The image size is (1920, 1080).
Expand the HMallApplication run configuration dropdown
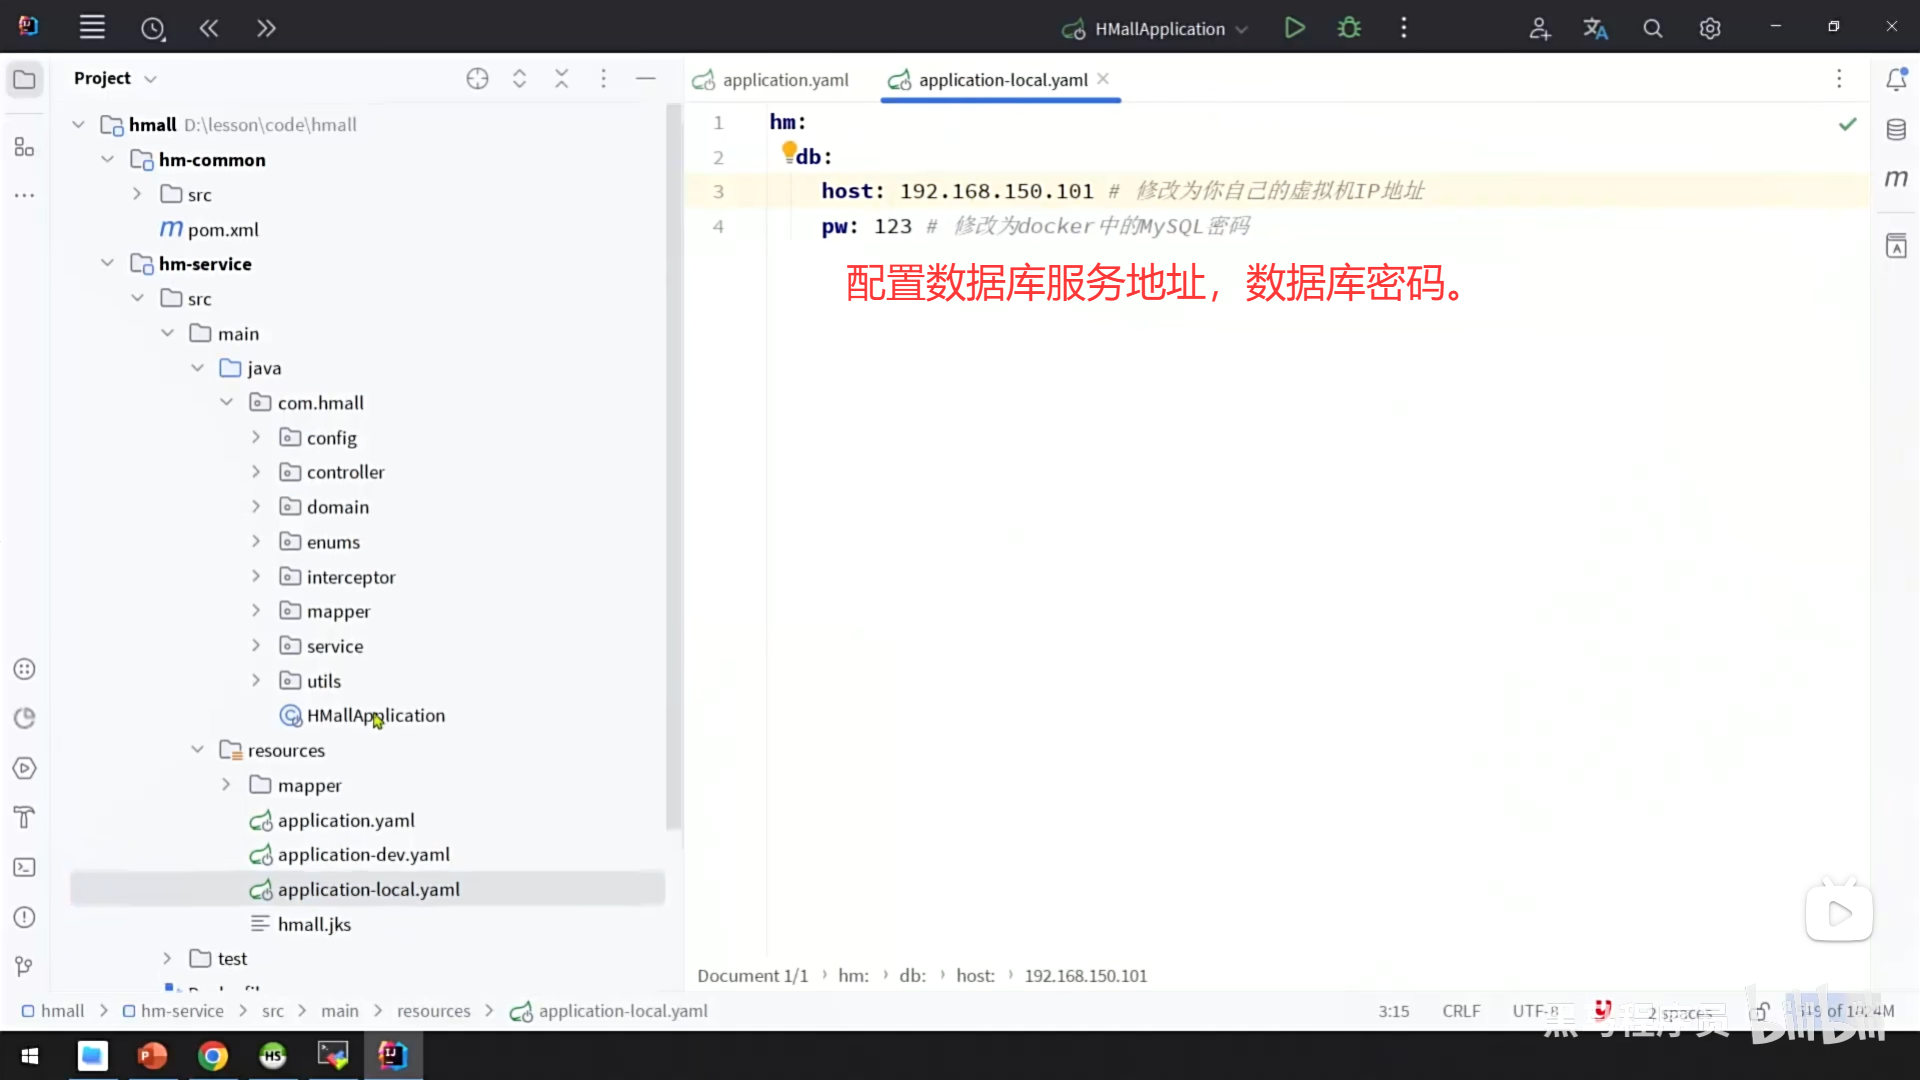point(1240,29)
